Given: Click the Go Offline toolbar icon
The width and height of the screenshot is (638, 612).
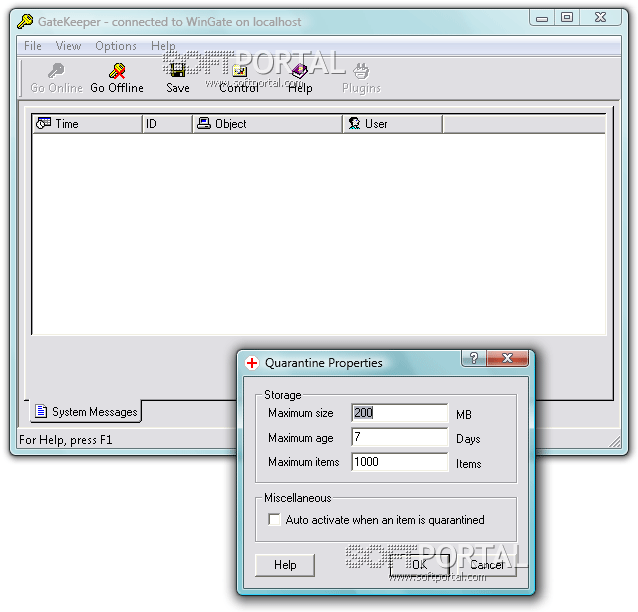Looking at the screenshot, I should coord(117,71).
